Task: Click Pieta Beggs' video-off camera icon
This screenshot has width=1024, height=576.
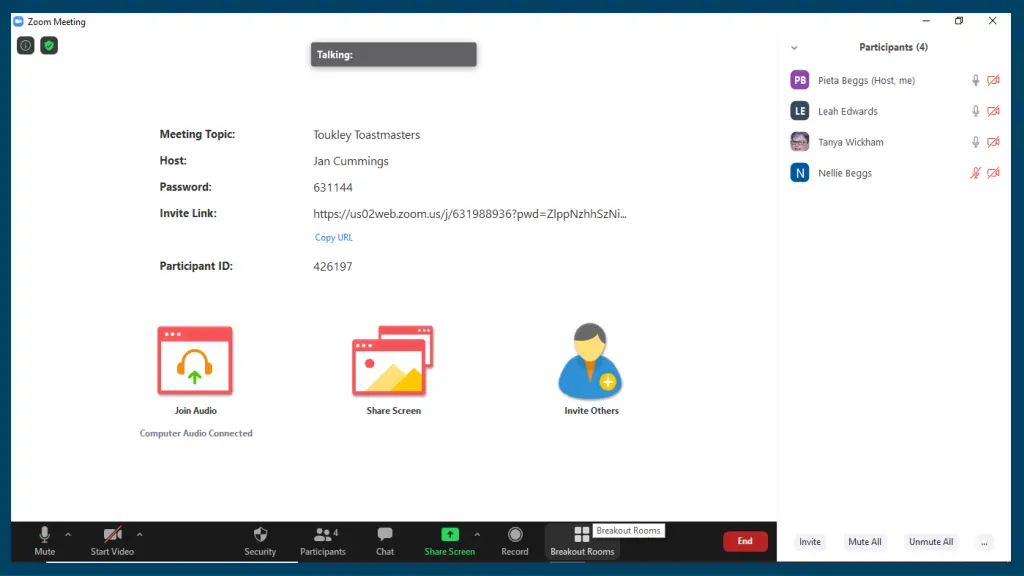Action: coord(993,80)
